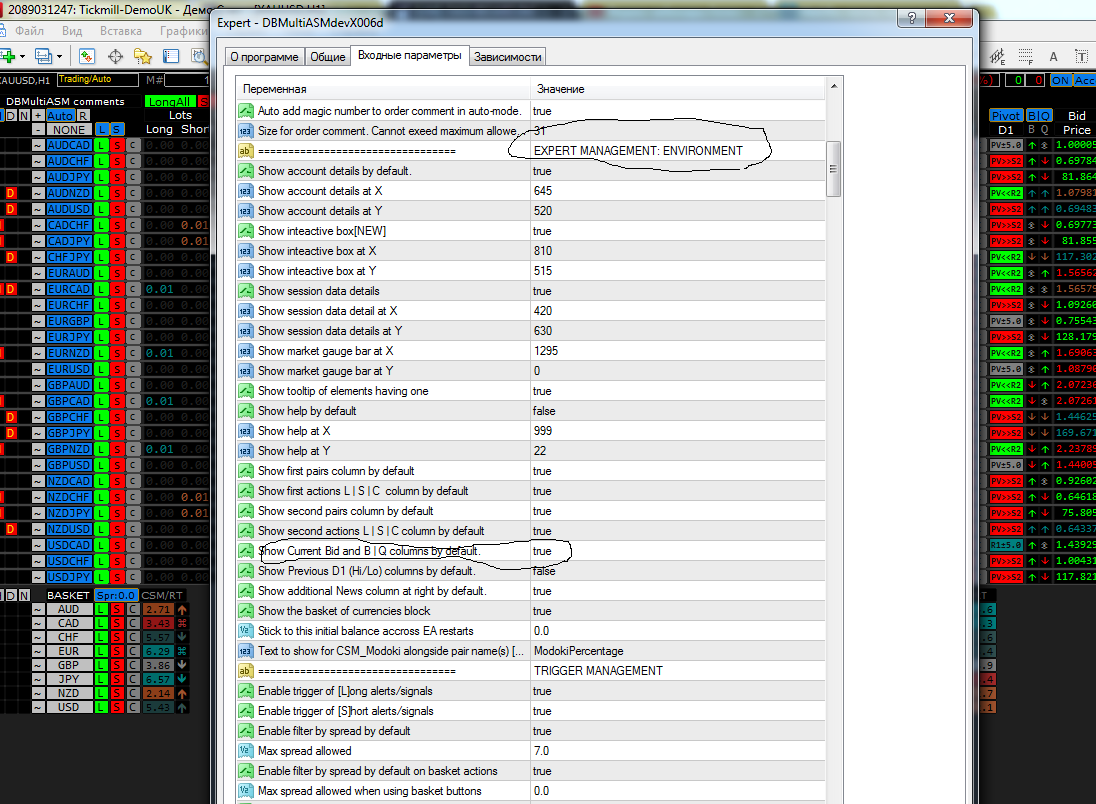Click the red D marker left of AUDNZD
The width and height of the screenshot is (1096, 804).
click(11, 193)
